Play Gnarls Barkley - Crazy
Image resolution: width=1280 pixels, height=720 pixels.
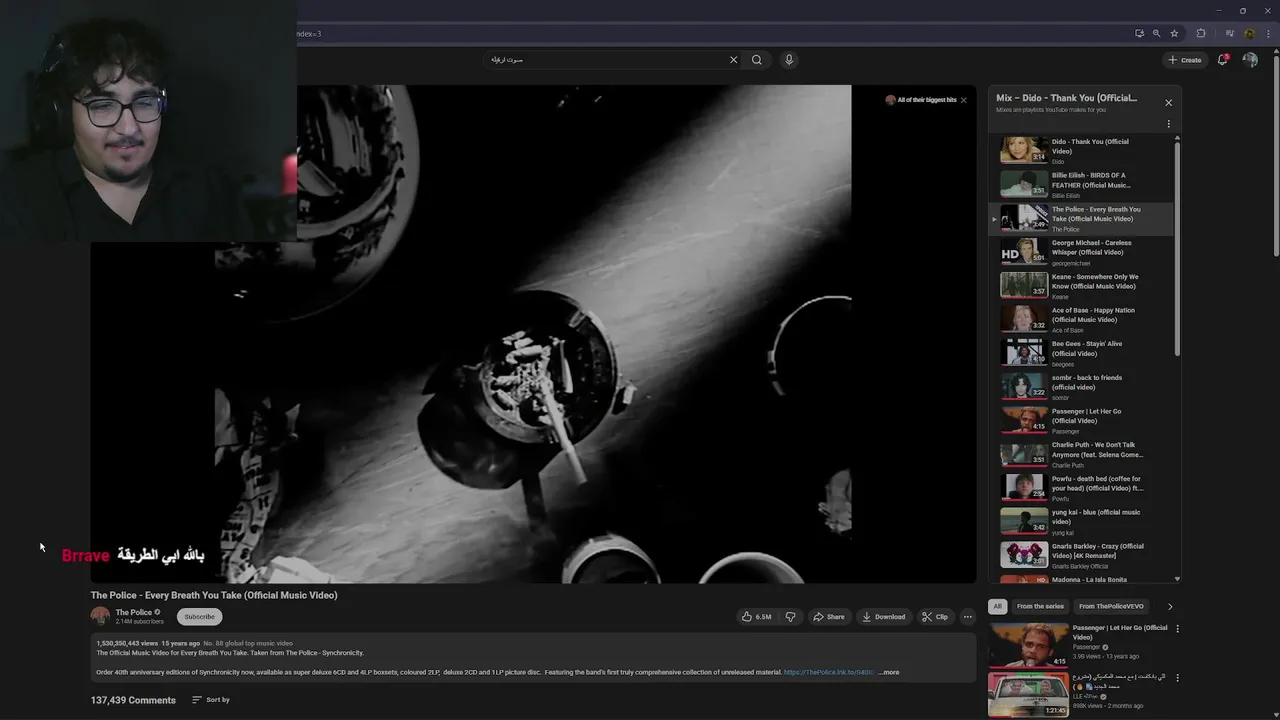coord(1081,555)
